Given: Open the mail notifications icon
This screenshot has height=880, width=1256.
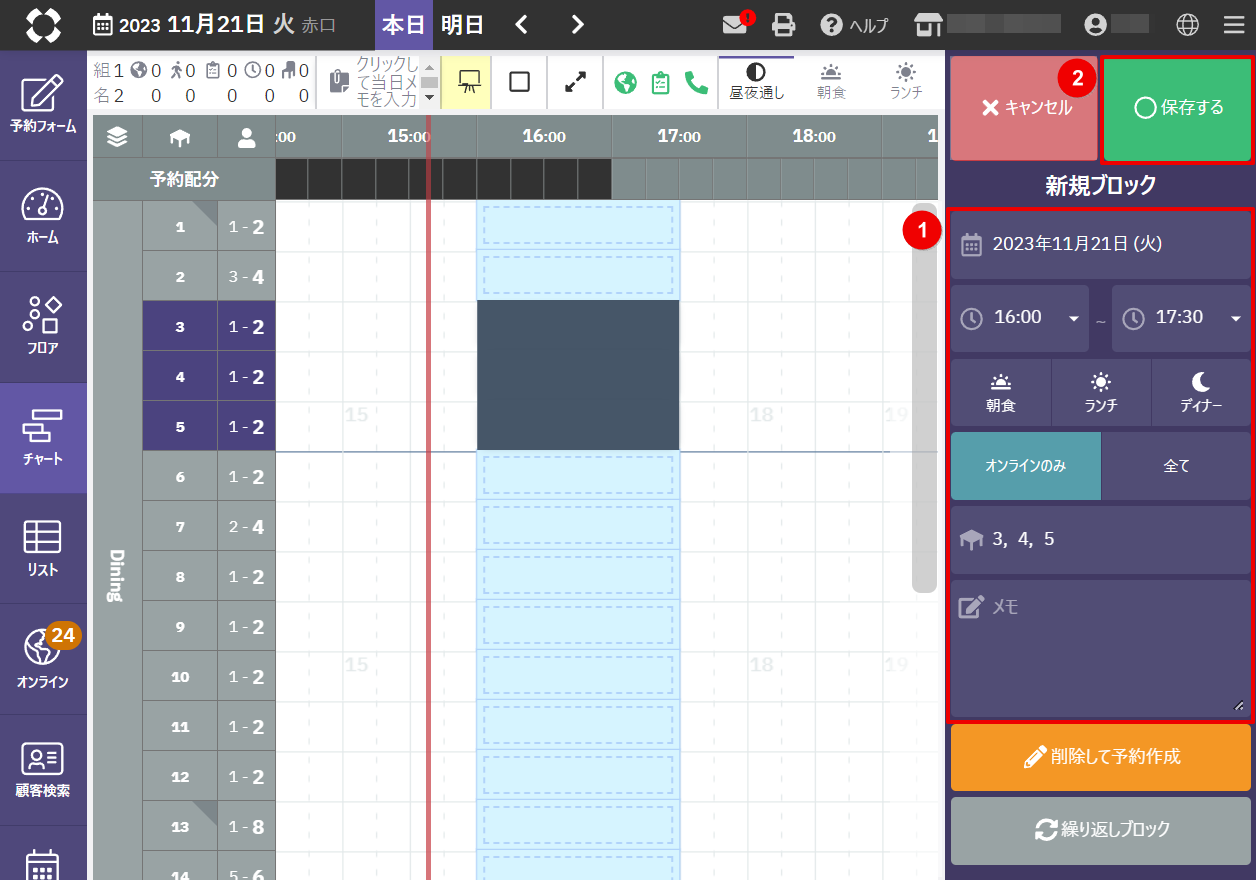Looking at the screenshot, I should 735,25.
